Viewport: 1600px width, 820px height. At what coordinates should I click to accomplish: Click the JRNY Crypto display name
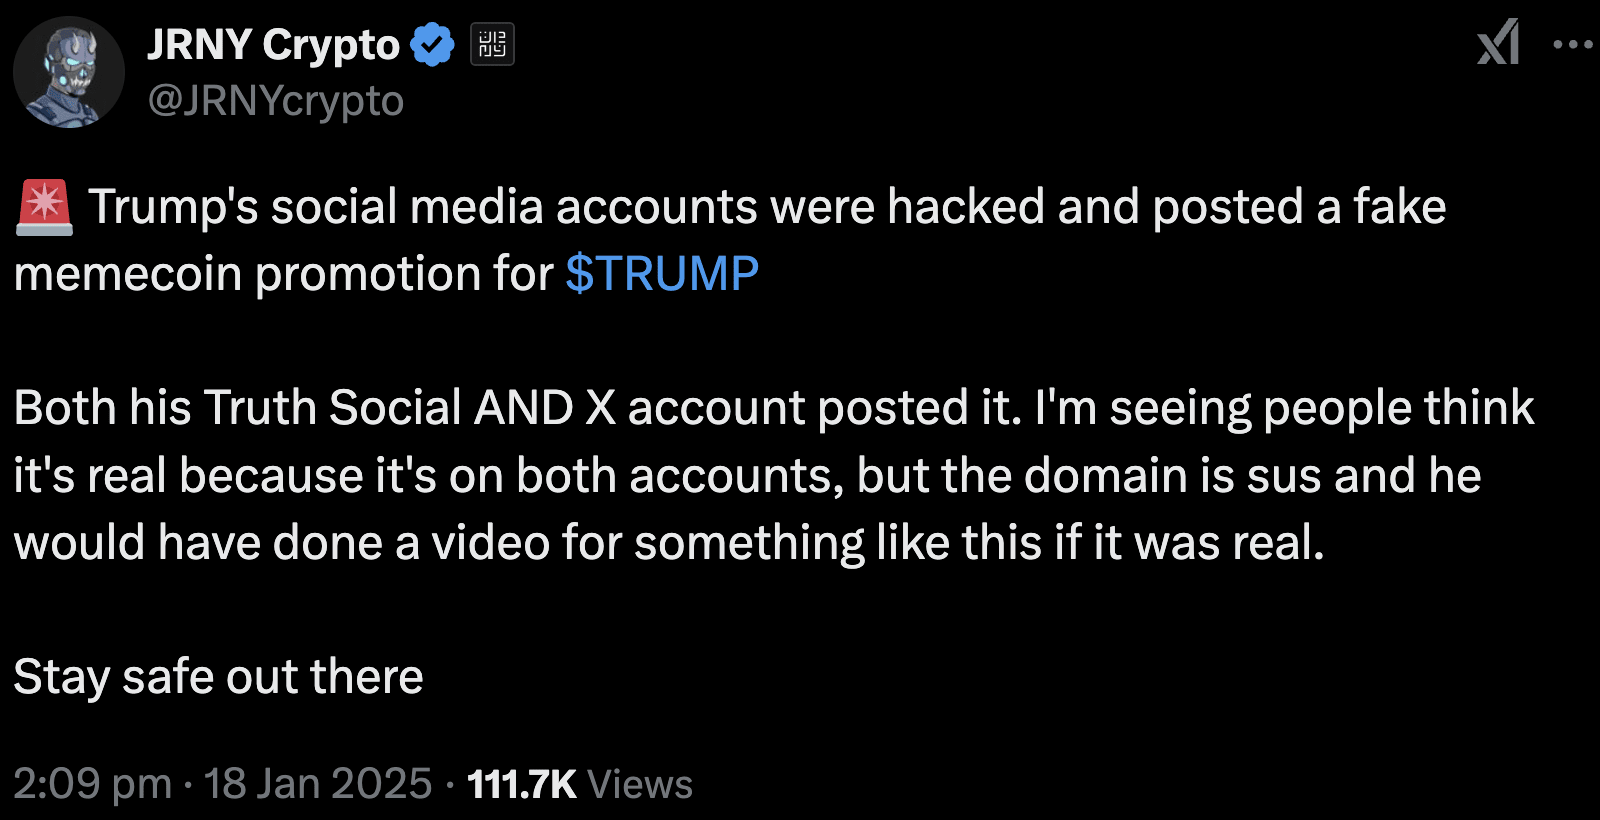(273, 45)
